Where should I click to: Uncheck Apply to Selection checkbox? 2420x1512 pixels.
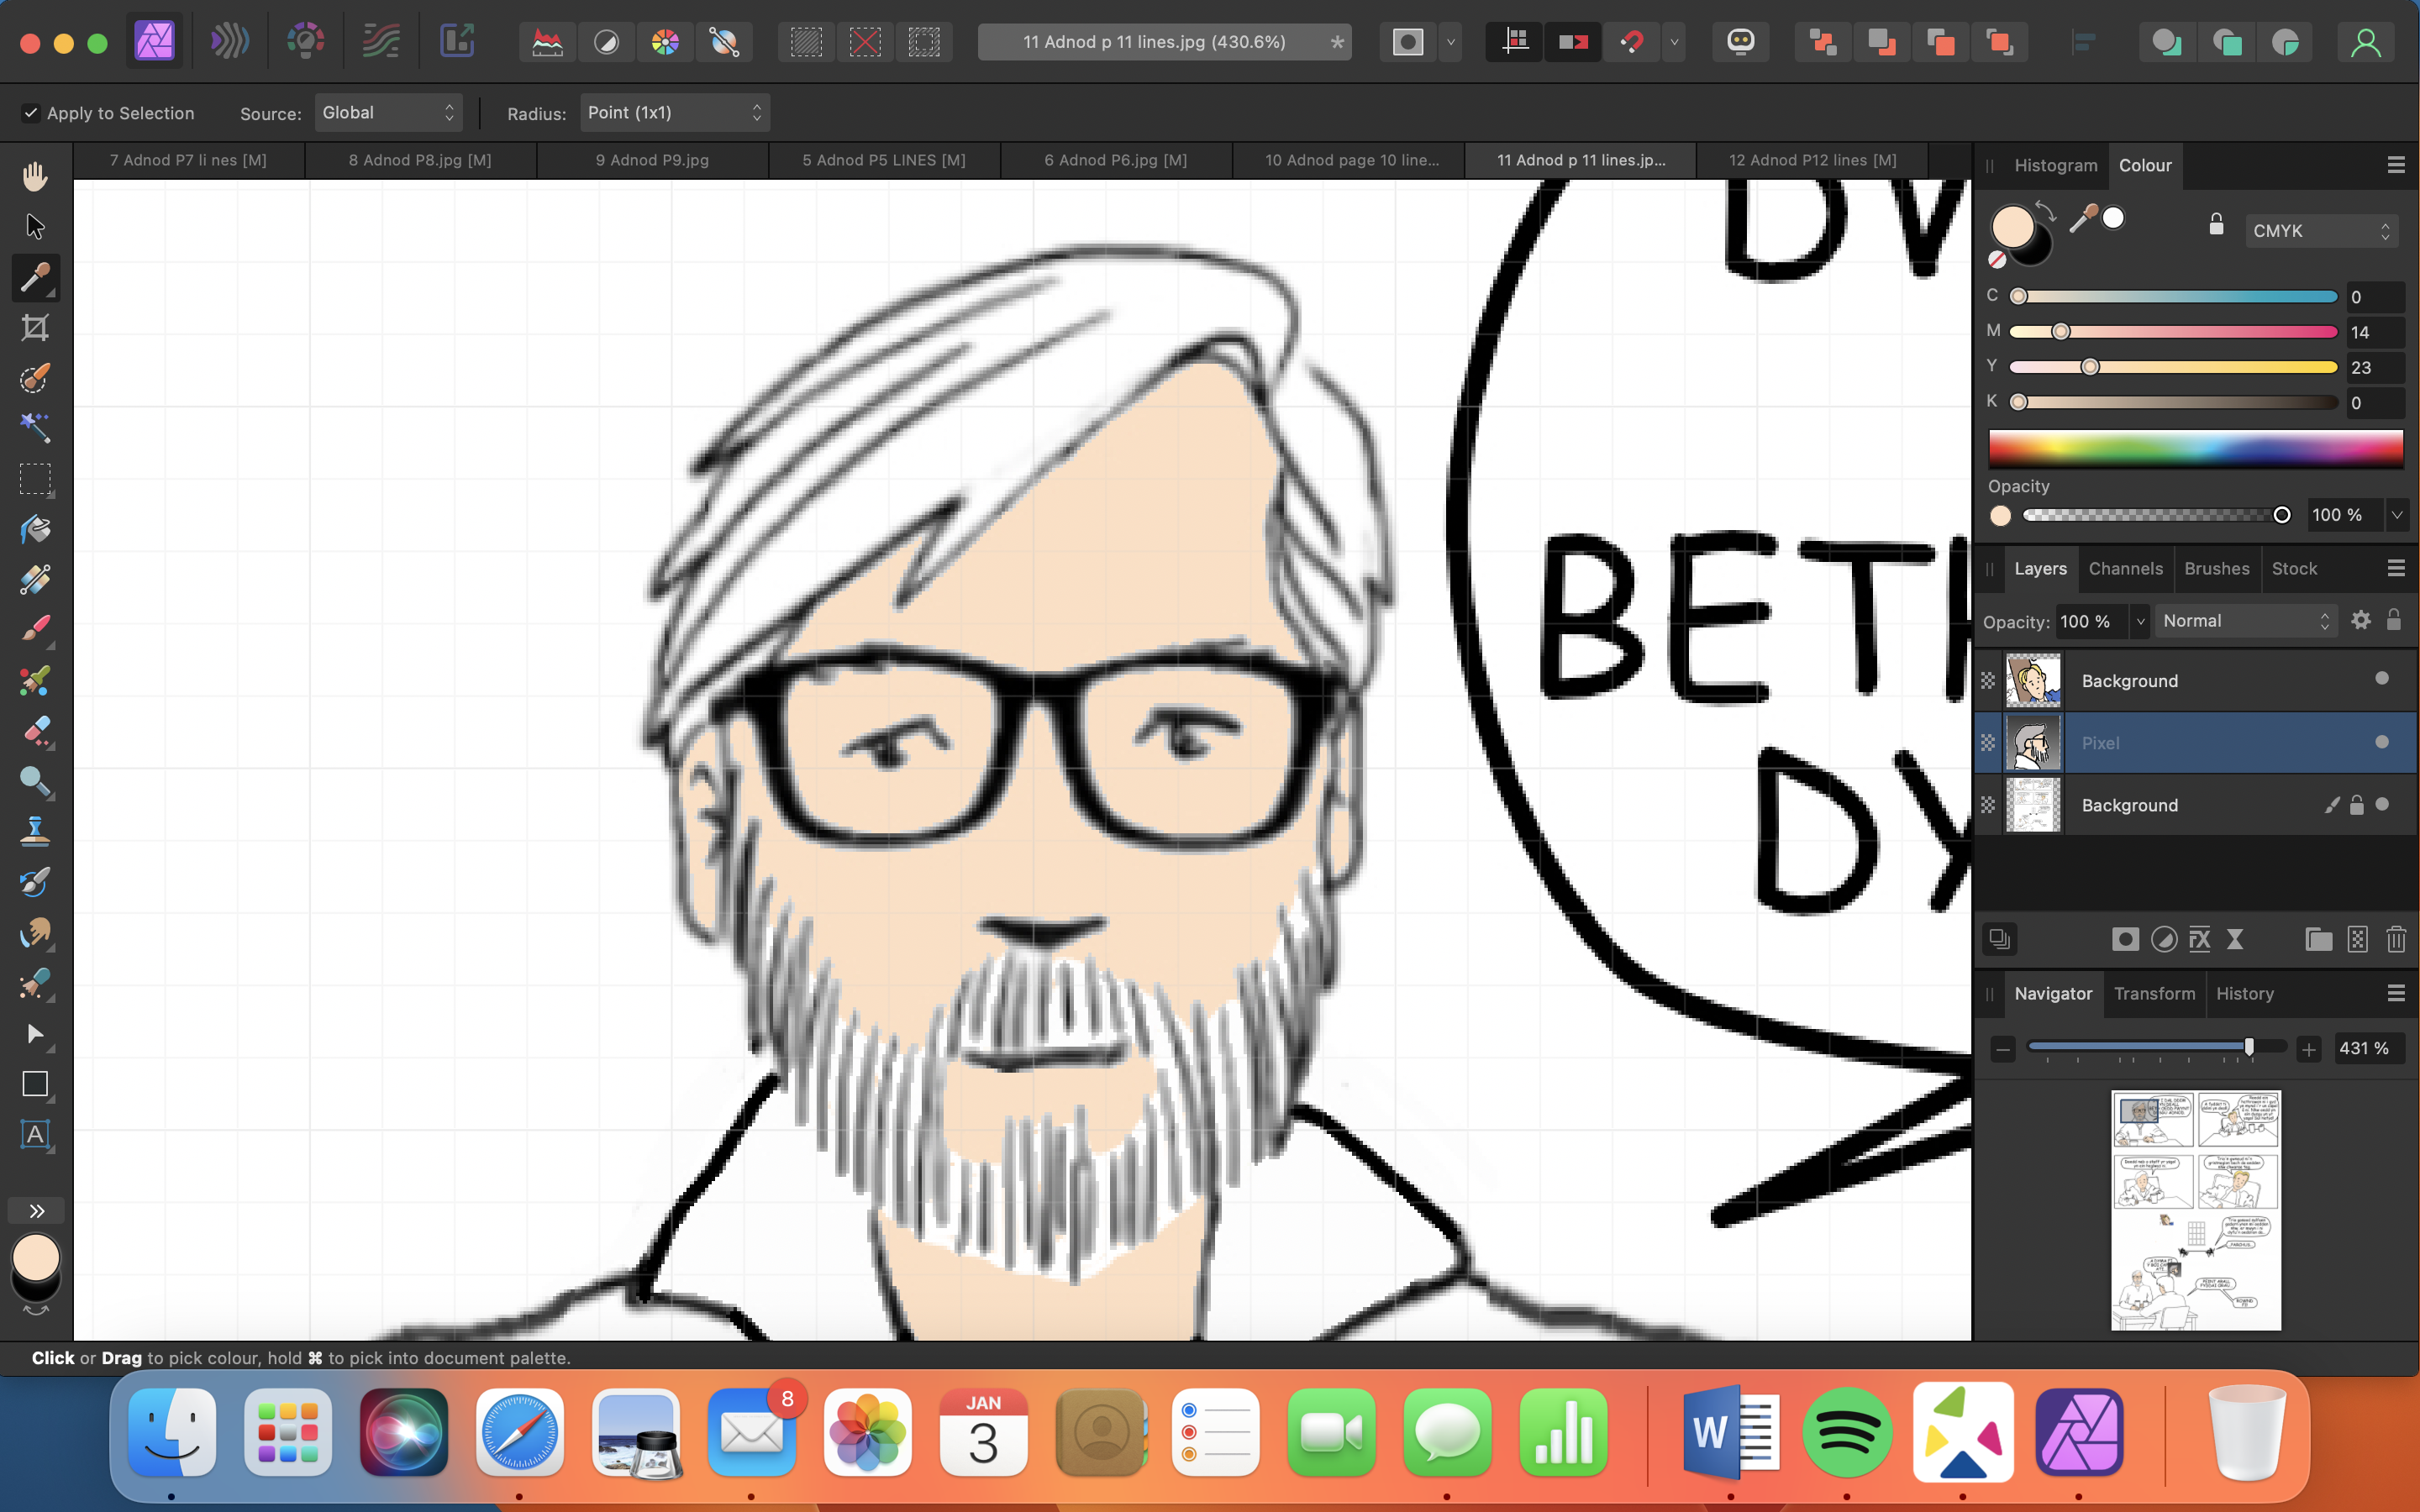point(31,113)
